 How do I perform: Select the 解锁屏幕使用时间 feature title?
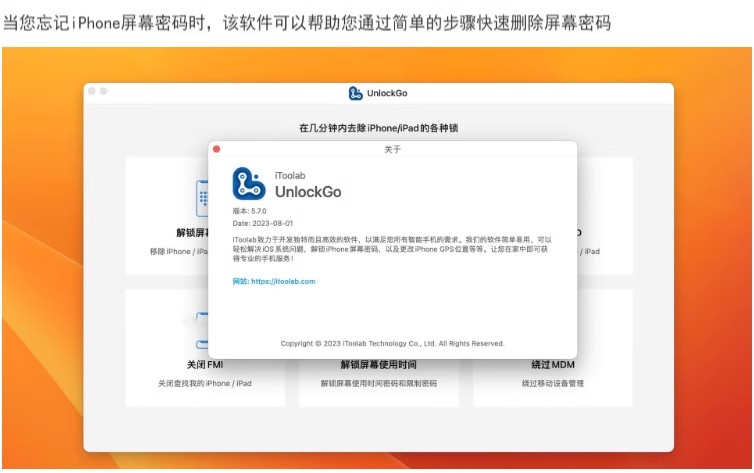coord(378,365)
